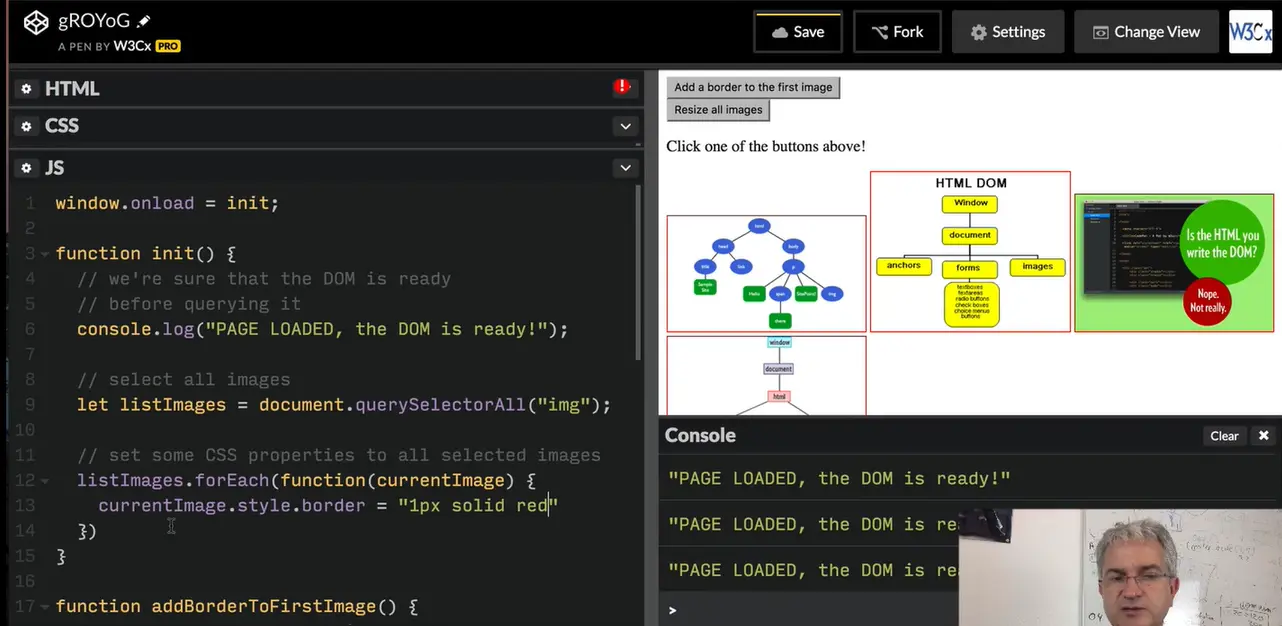Click the console.log code line
1282x626 pixels.
[322, 329]
